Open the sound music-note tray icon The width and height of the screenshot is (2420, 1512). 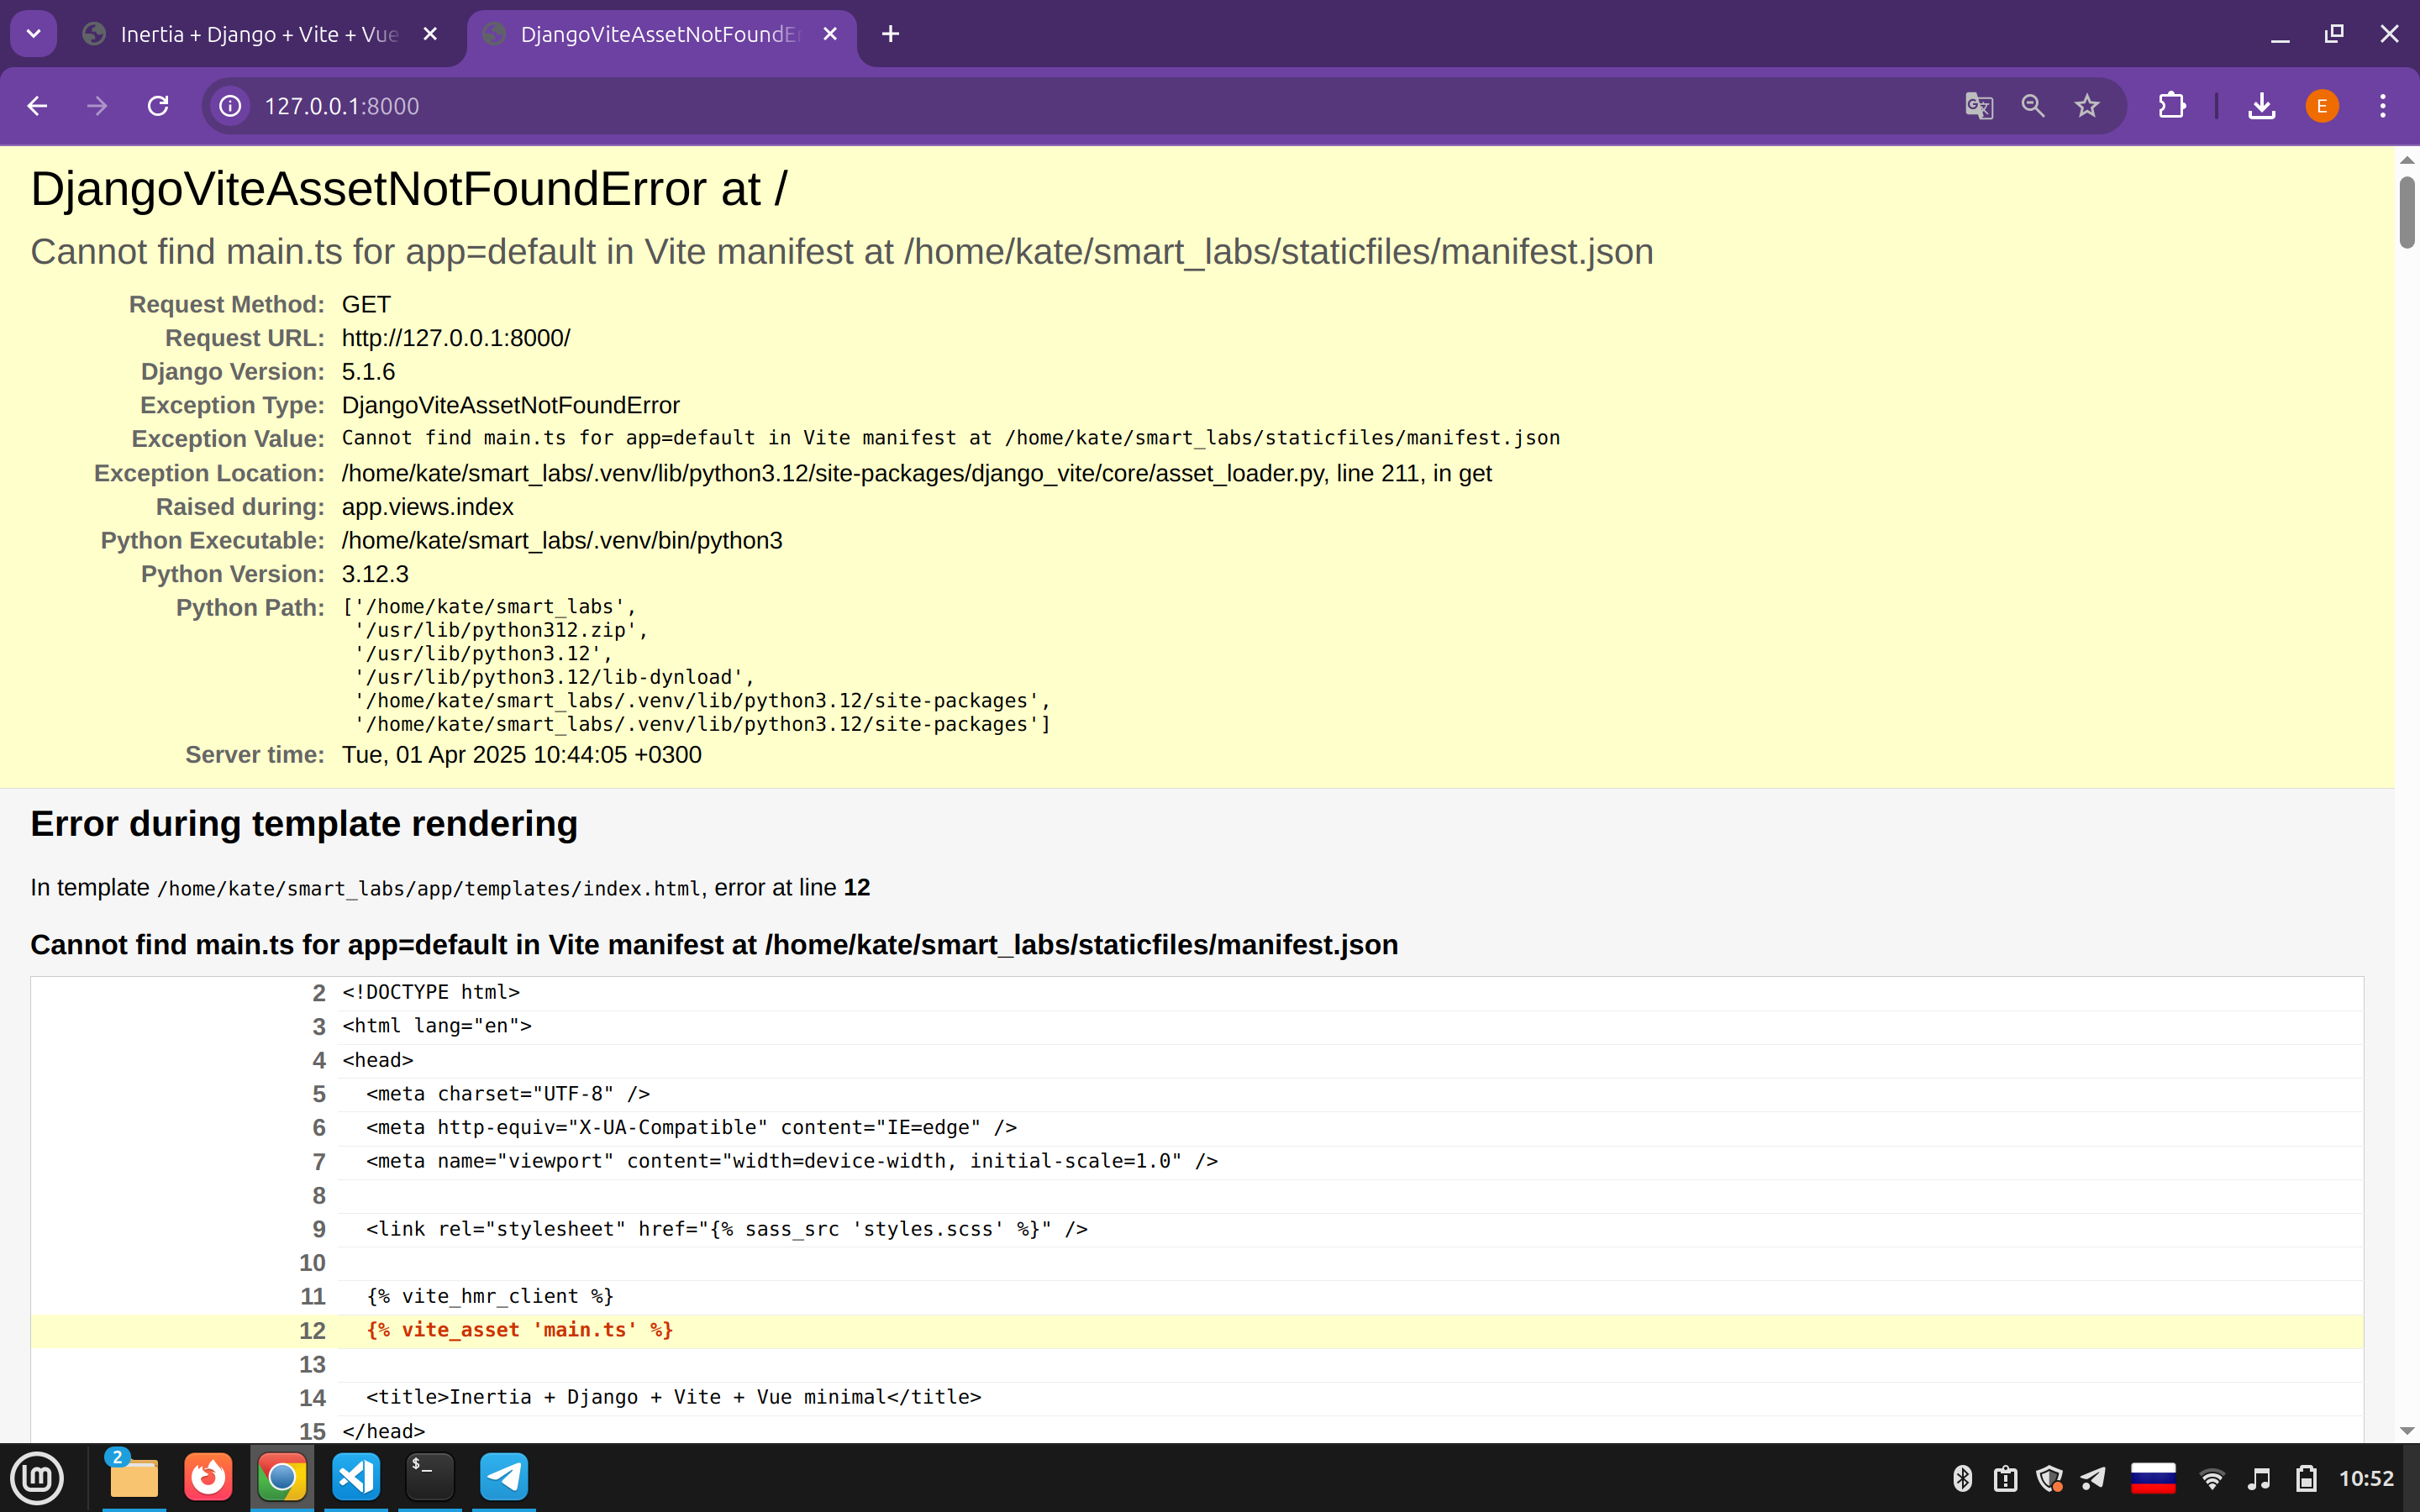(x=2259, y=1478)
